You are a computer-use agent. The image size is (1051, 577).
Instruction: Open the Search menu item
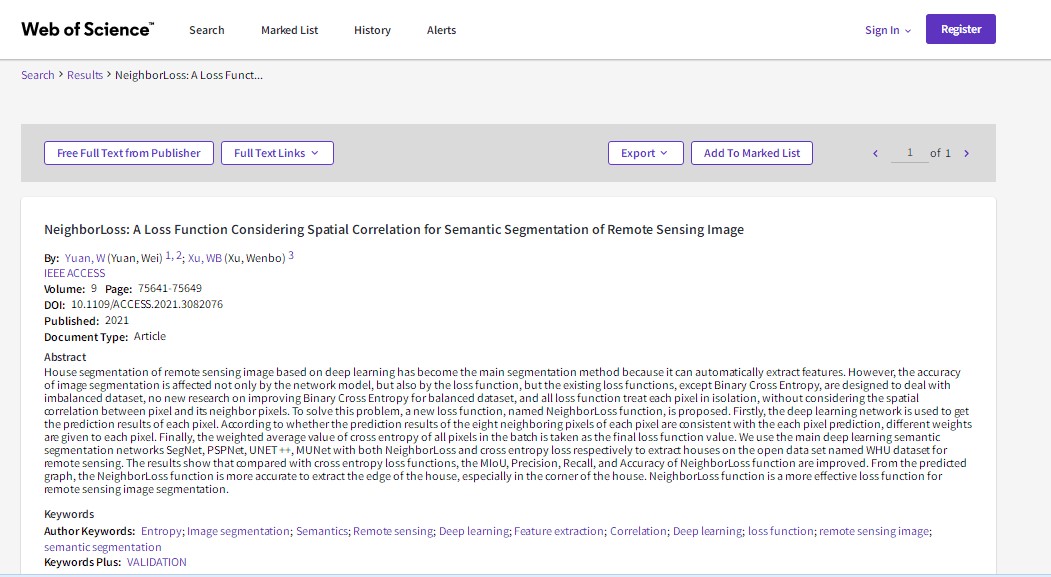(x=207, y=30)
